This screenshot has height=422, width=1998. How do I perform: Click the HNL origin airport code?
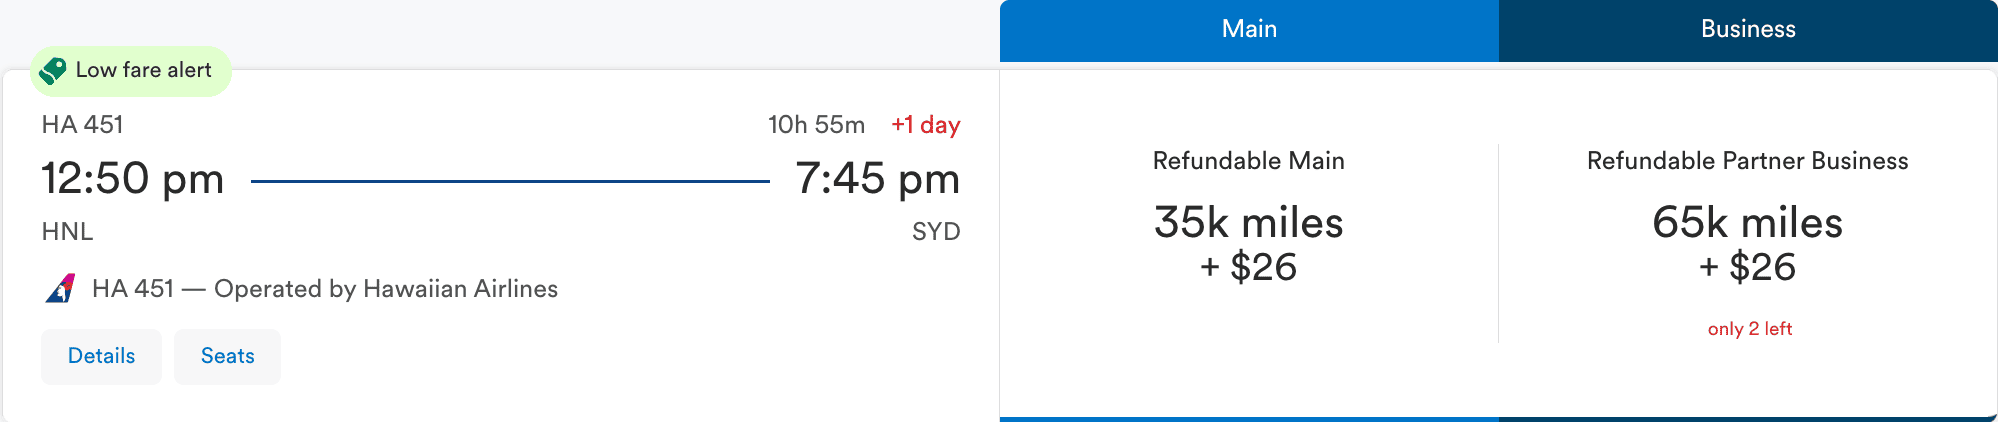(67, 232)
